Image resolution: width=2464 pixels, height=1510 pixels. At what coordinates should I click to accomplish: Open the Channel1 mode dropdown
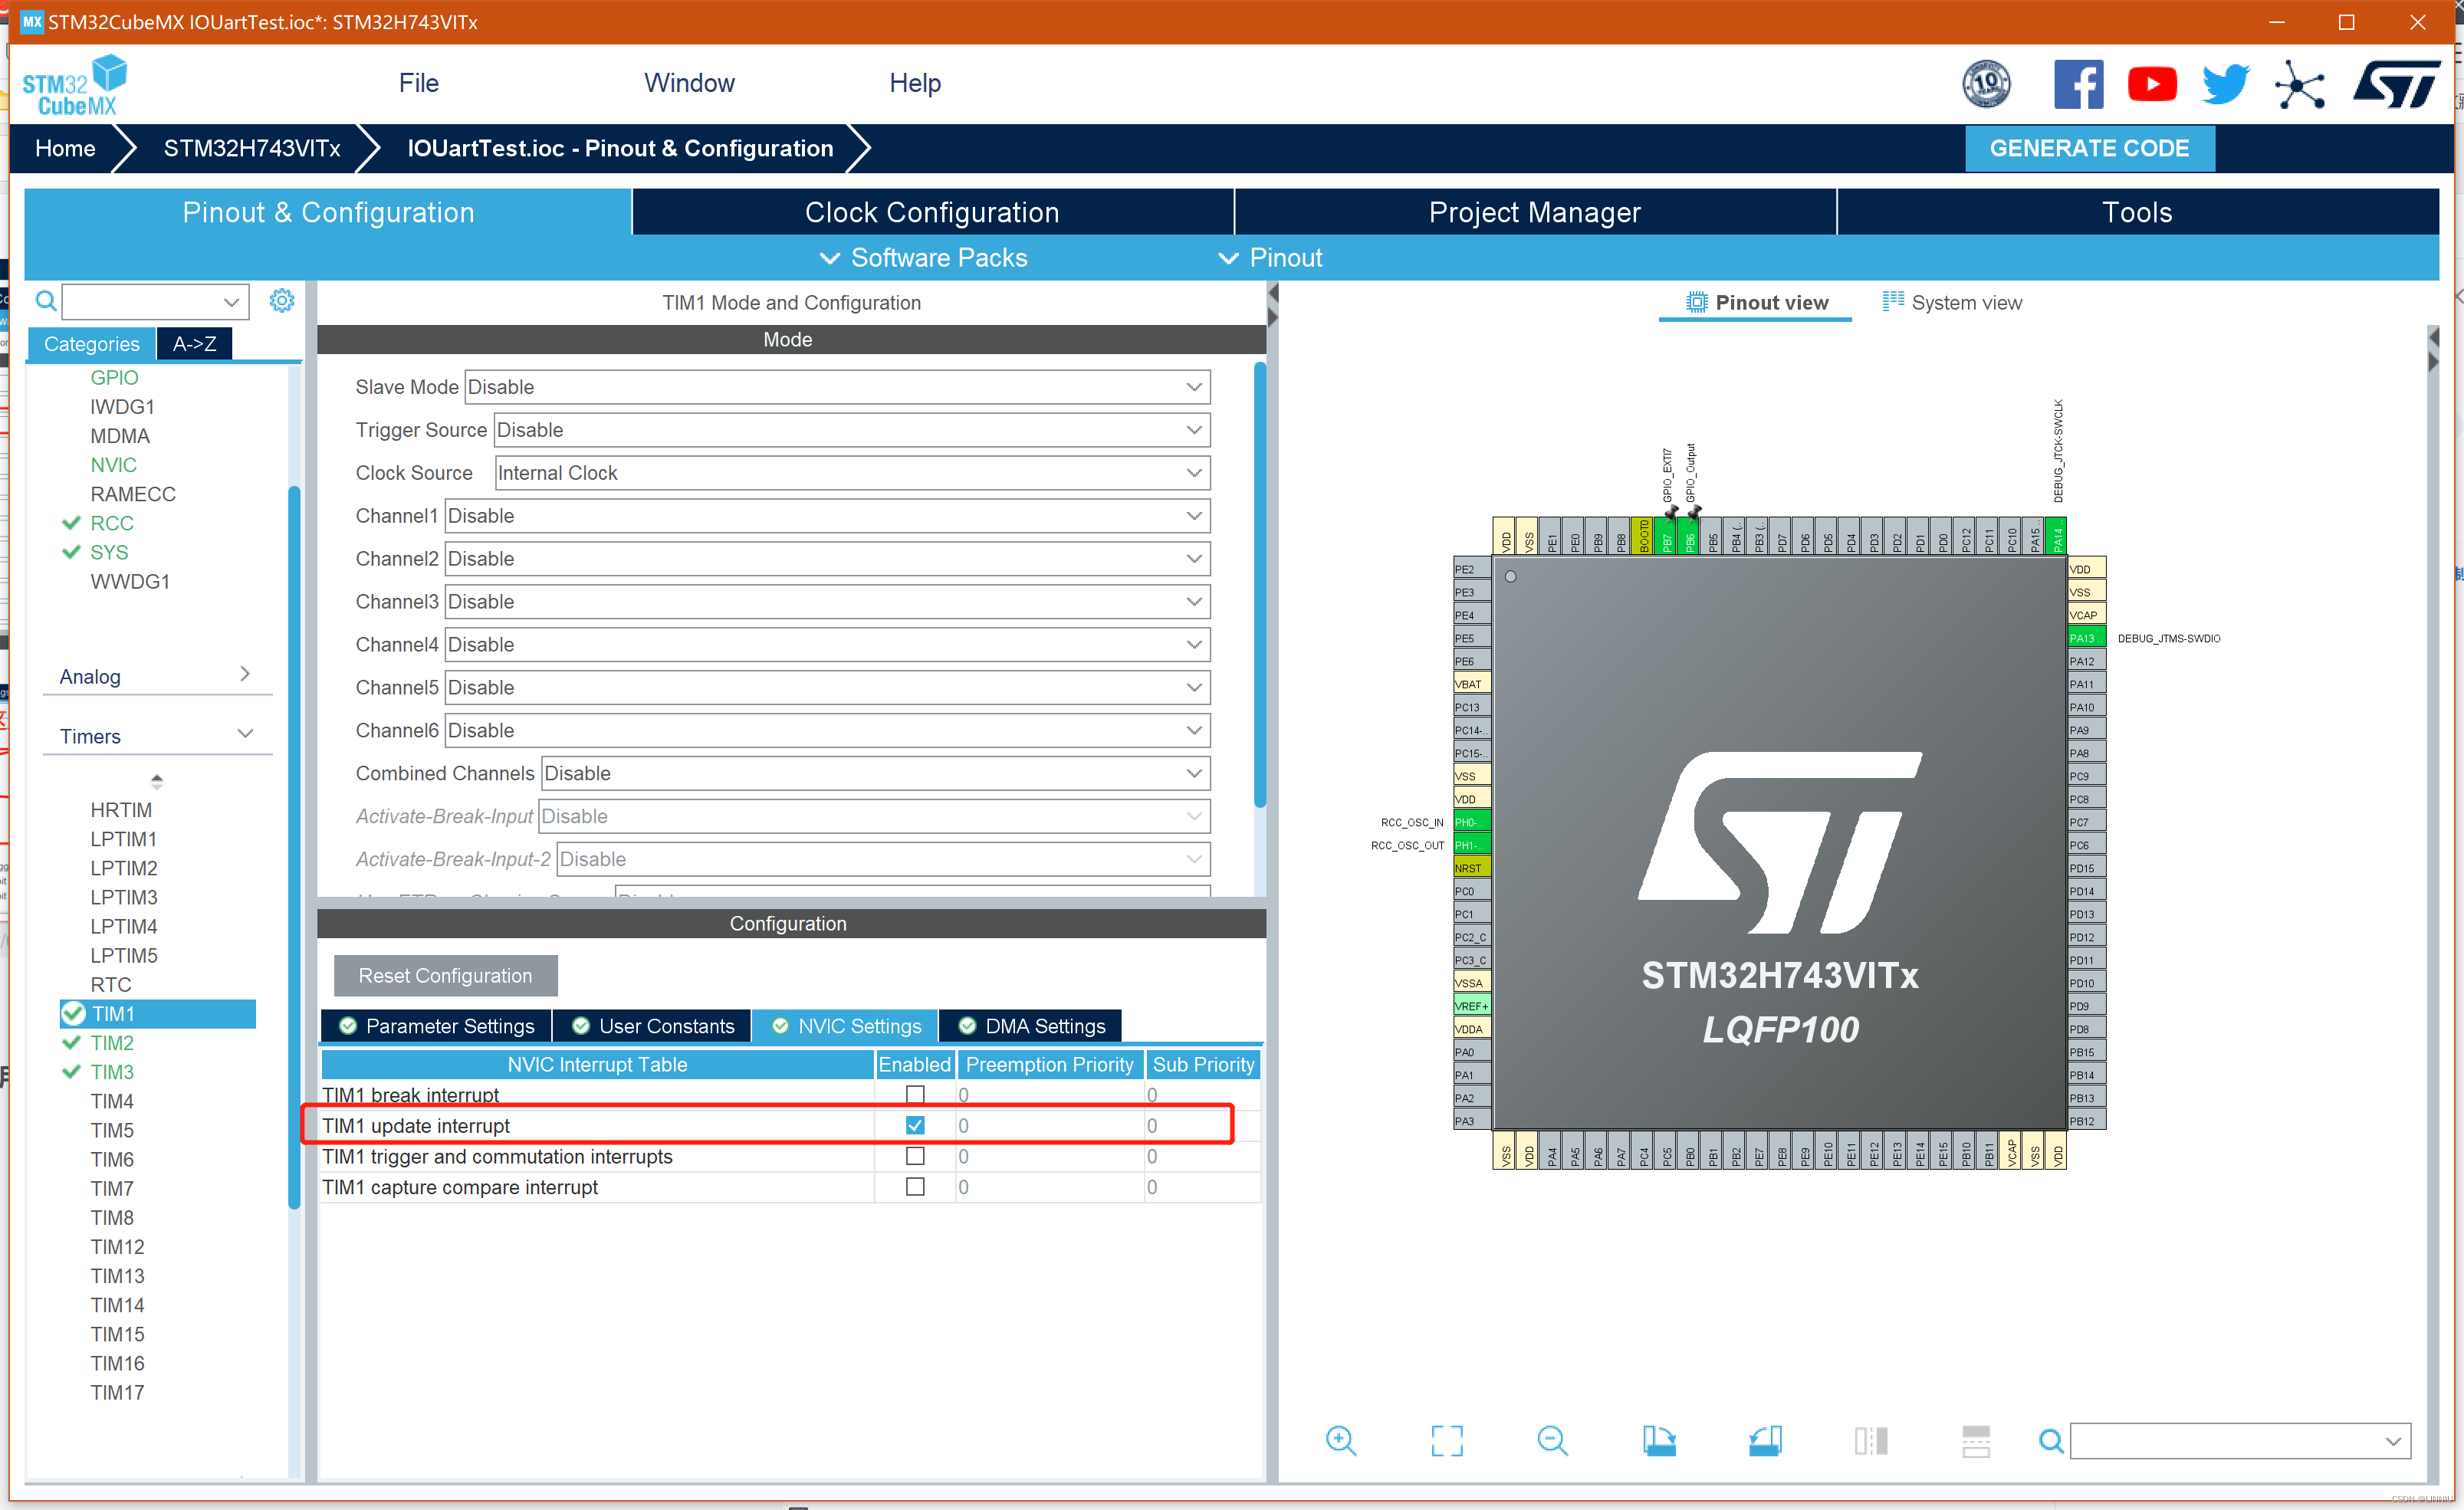[826, 516]
